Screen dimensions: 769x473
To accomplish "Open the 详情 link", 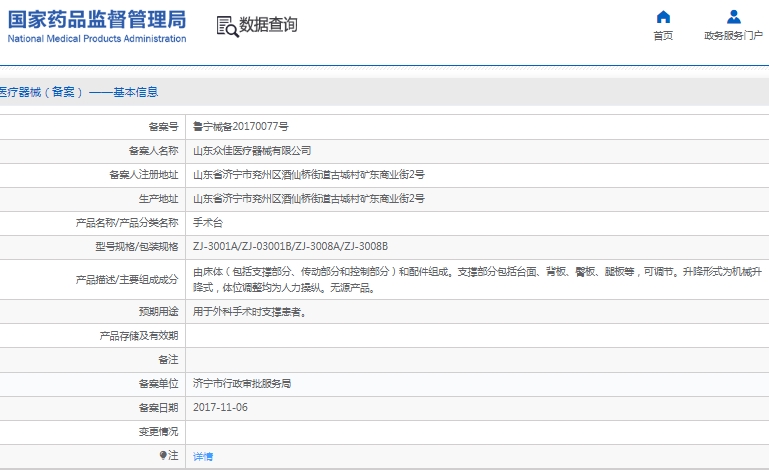I will pos(203,456).
